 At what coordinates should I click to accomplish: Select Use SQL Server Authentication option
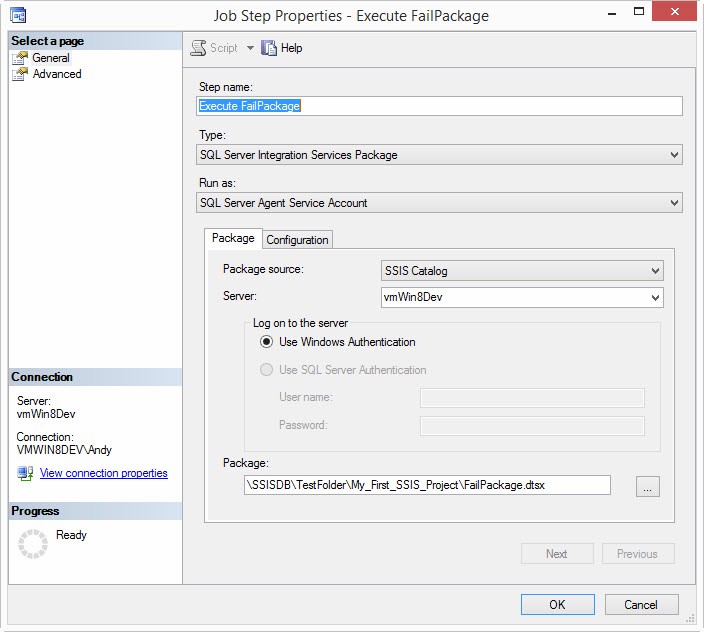pos(266,370)
